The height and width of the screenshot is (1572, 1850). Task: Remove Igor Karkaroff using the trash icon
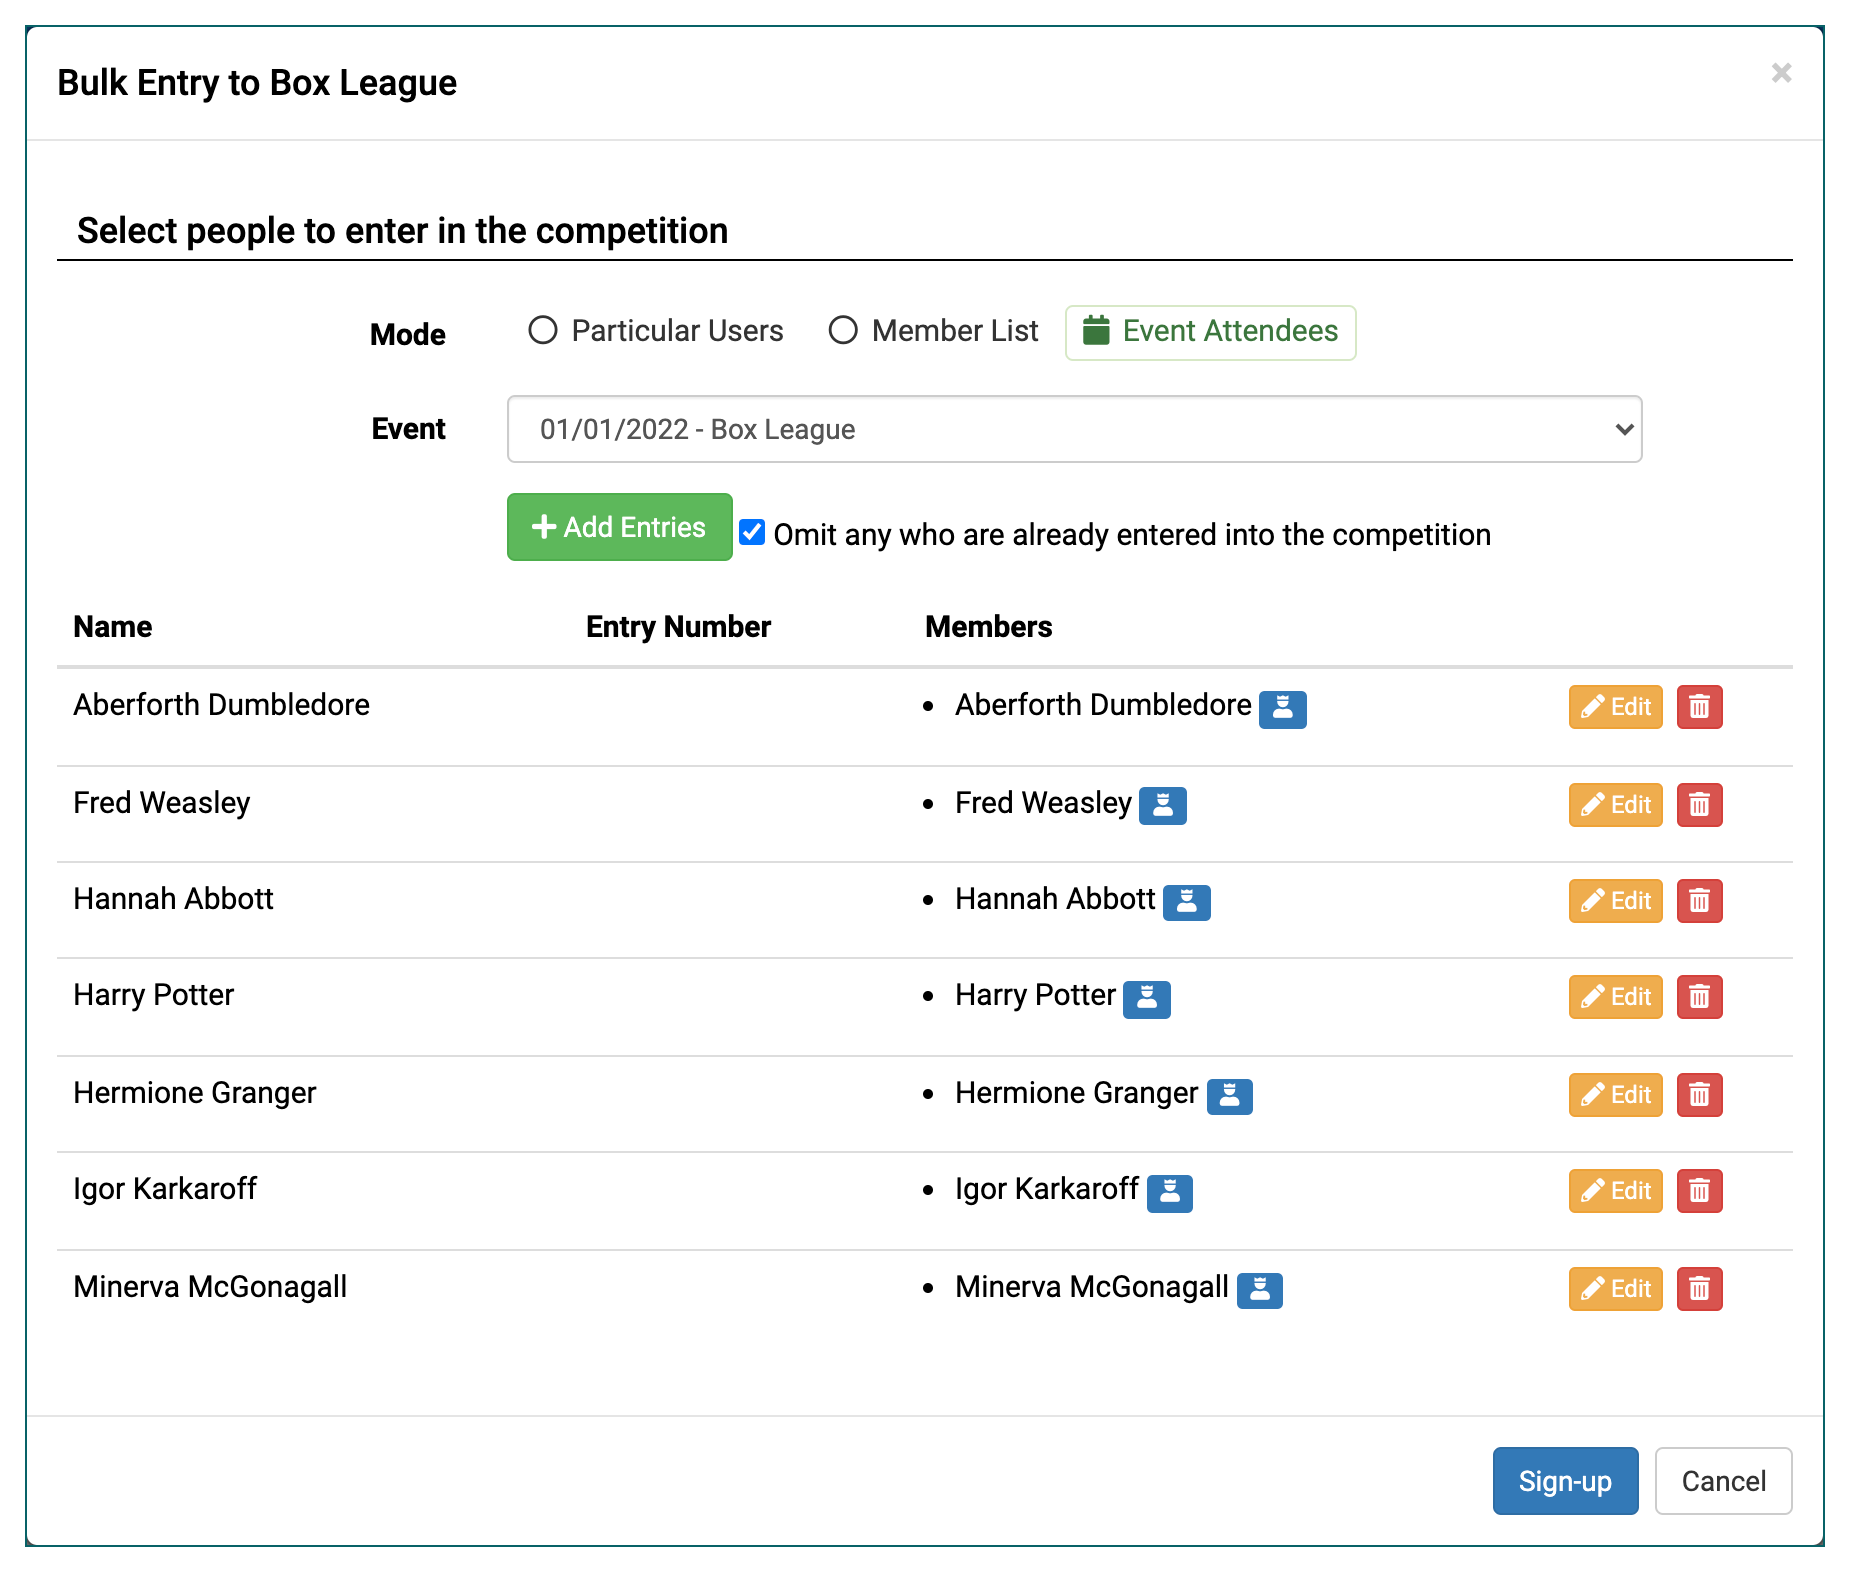[1699, 1192]
